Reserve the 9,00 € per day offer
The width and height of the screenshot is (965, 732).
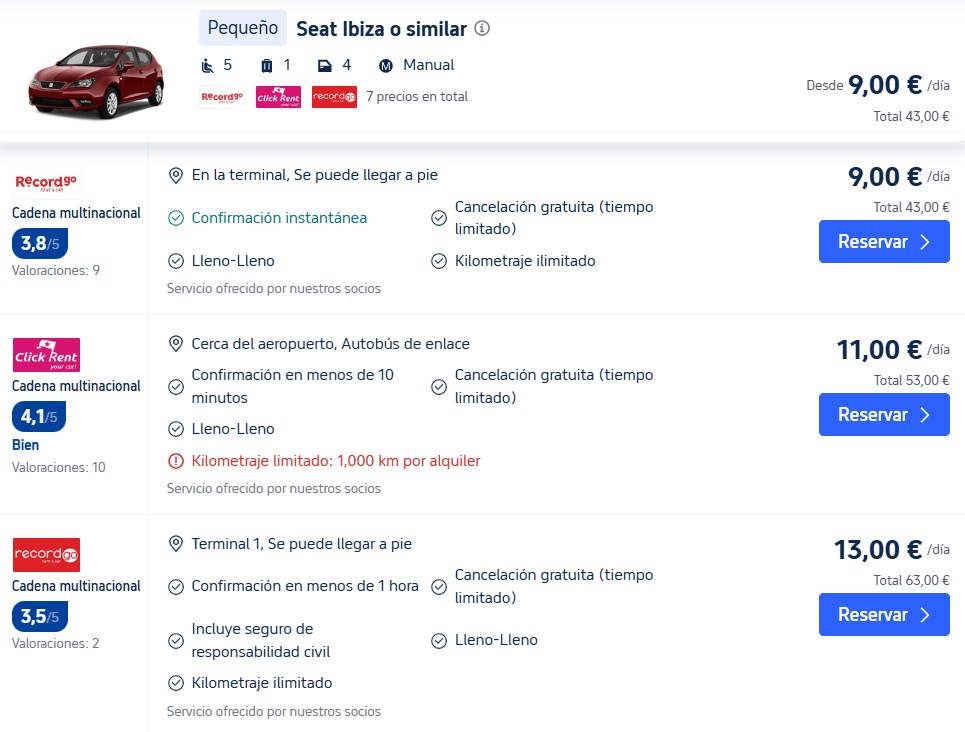click(x=884, y=242)
